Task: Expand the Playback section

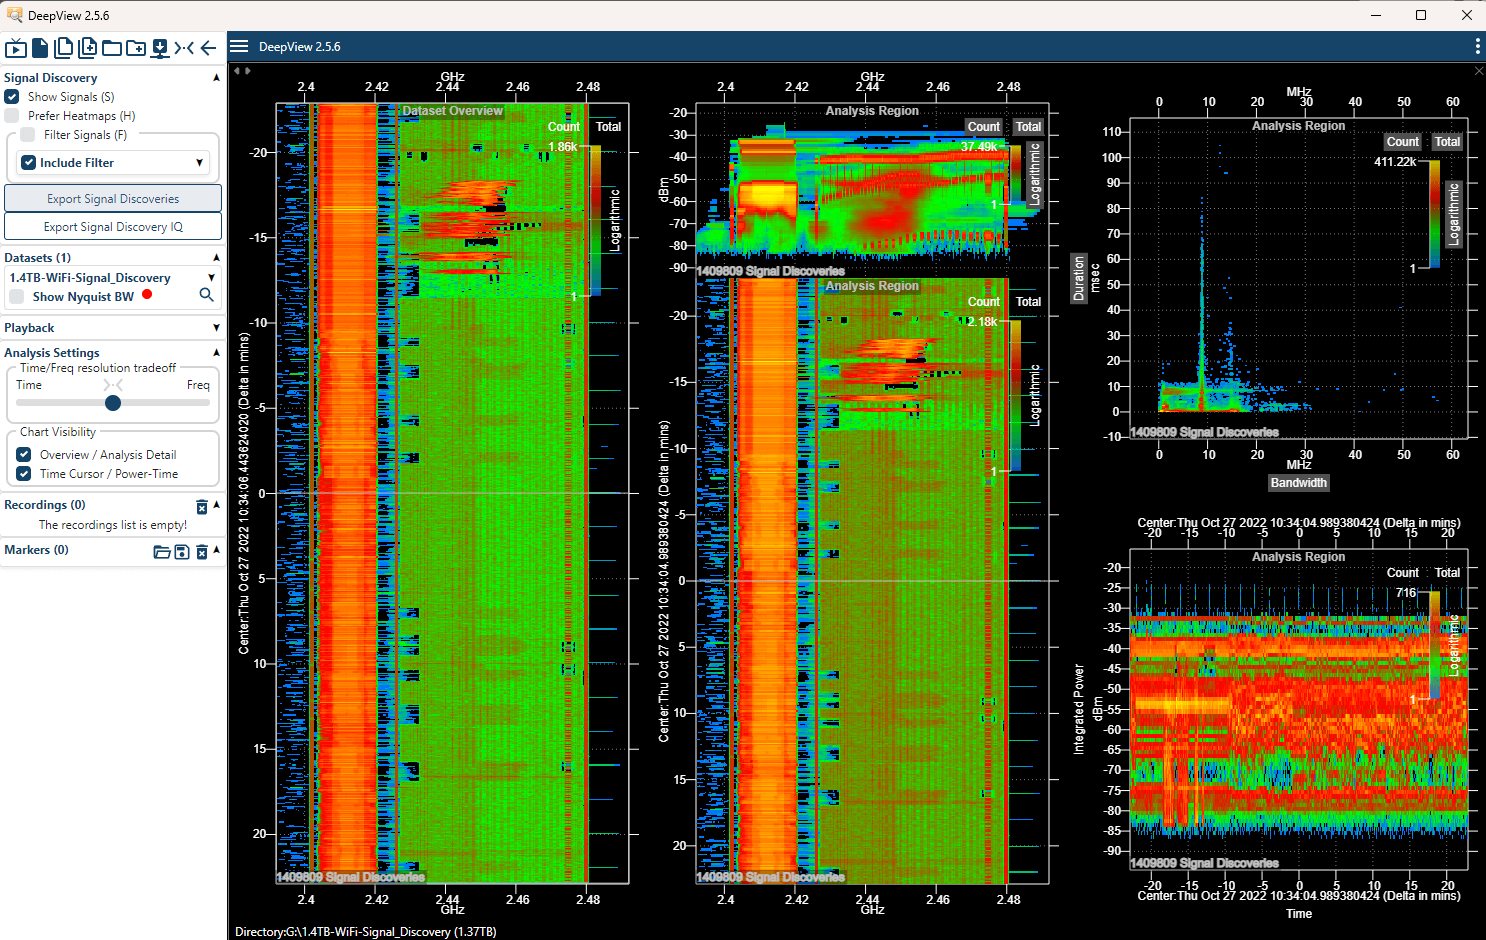Action: click(x=215, y=327)
